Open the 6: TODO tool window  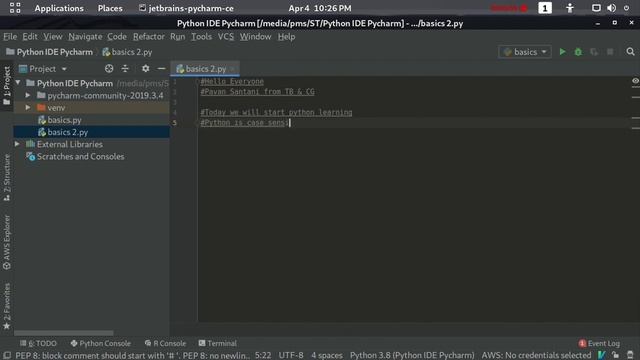(38, 343)
